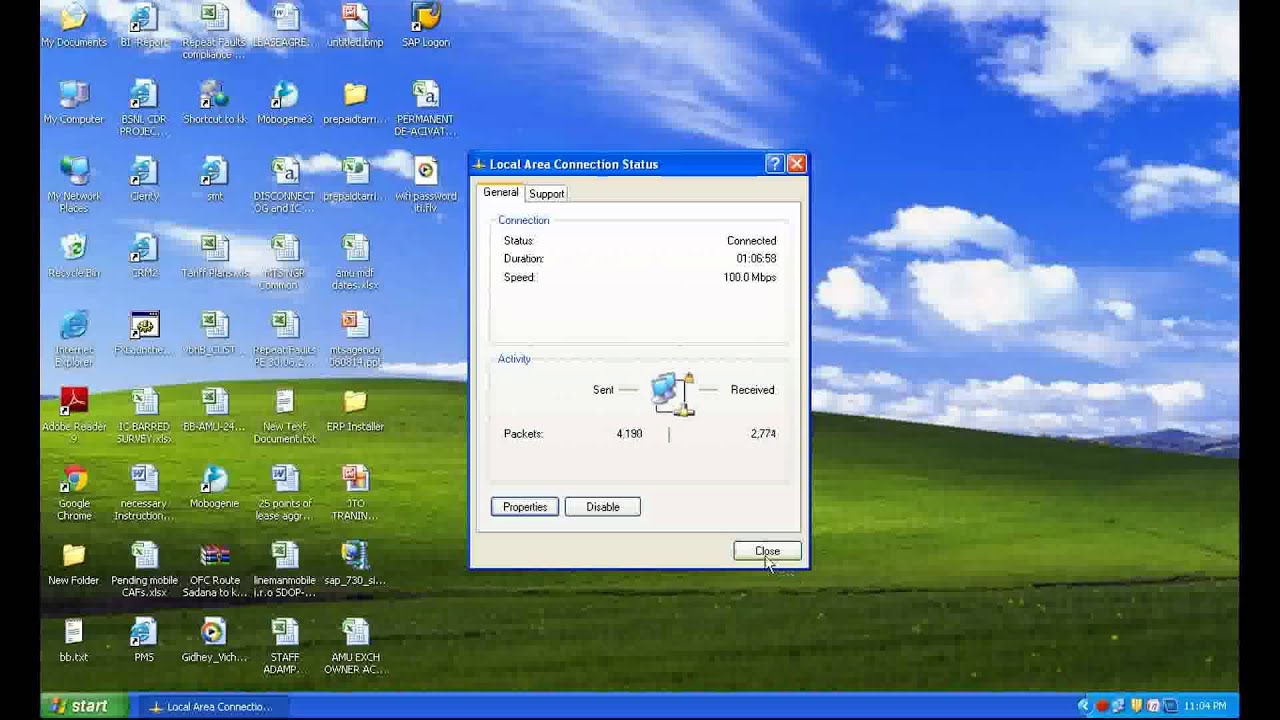The width and height of the screenshot is (1280, 720).
Task: Select the Mobogenie3 shortcut icon
Action: [285, 102]
